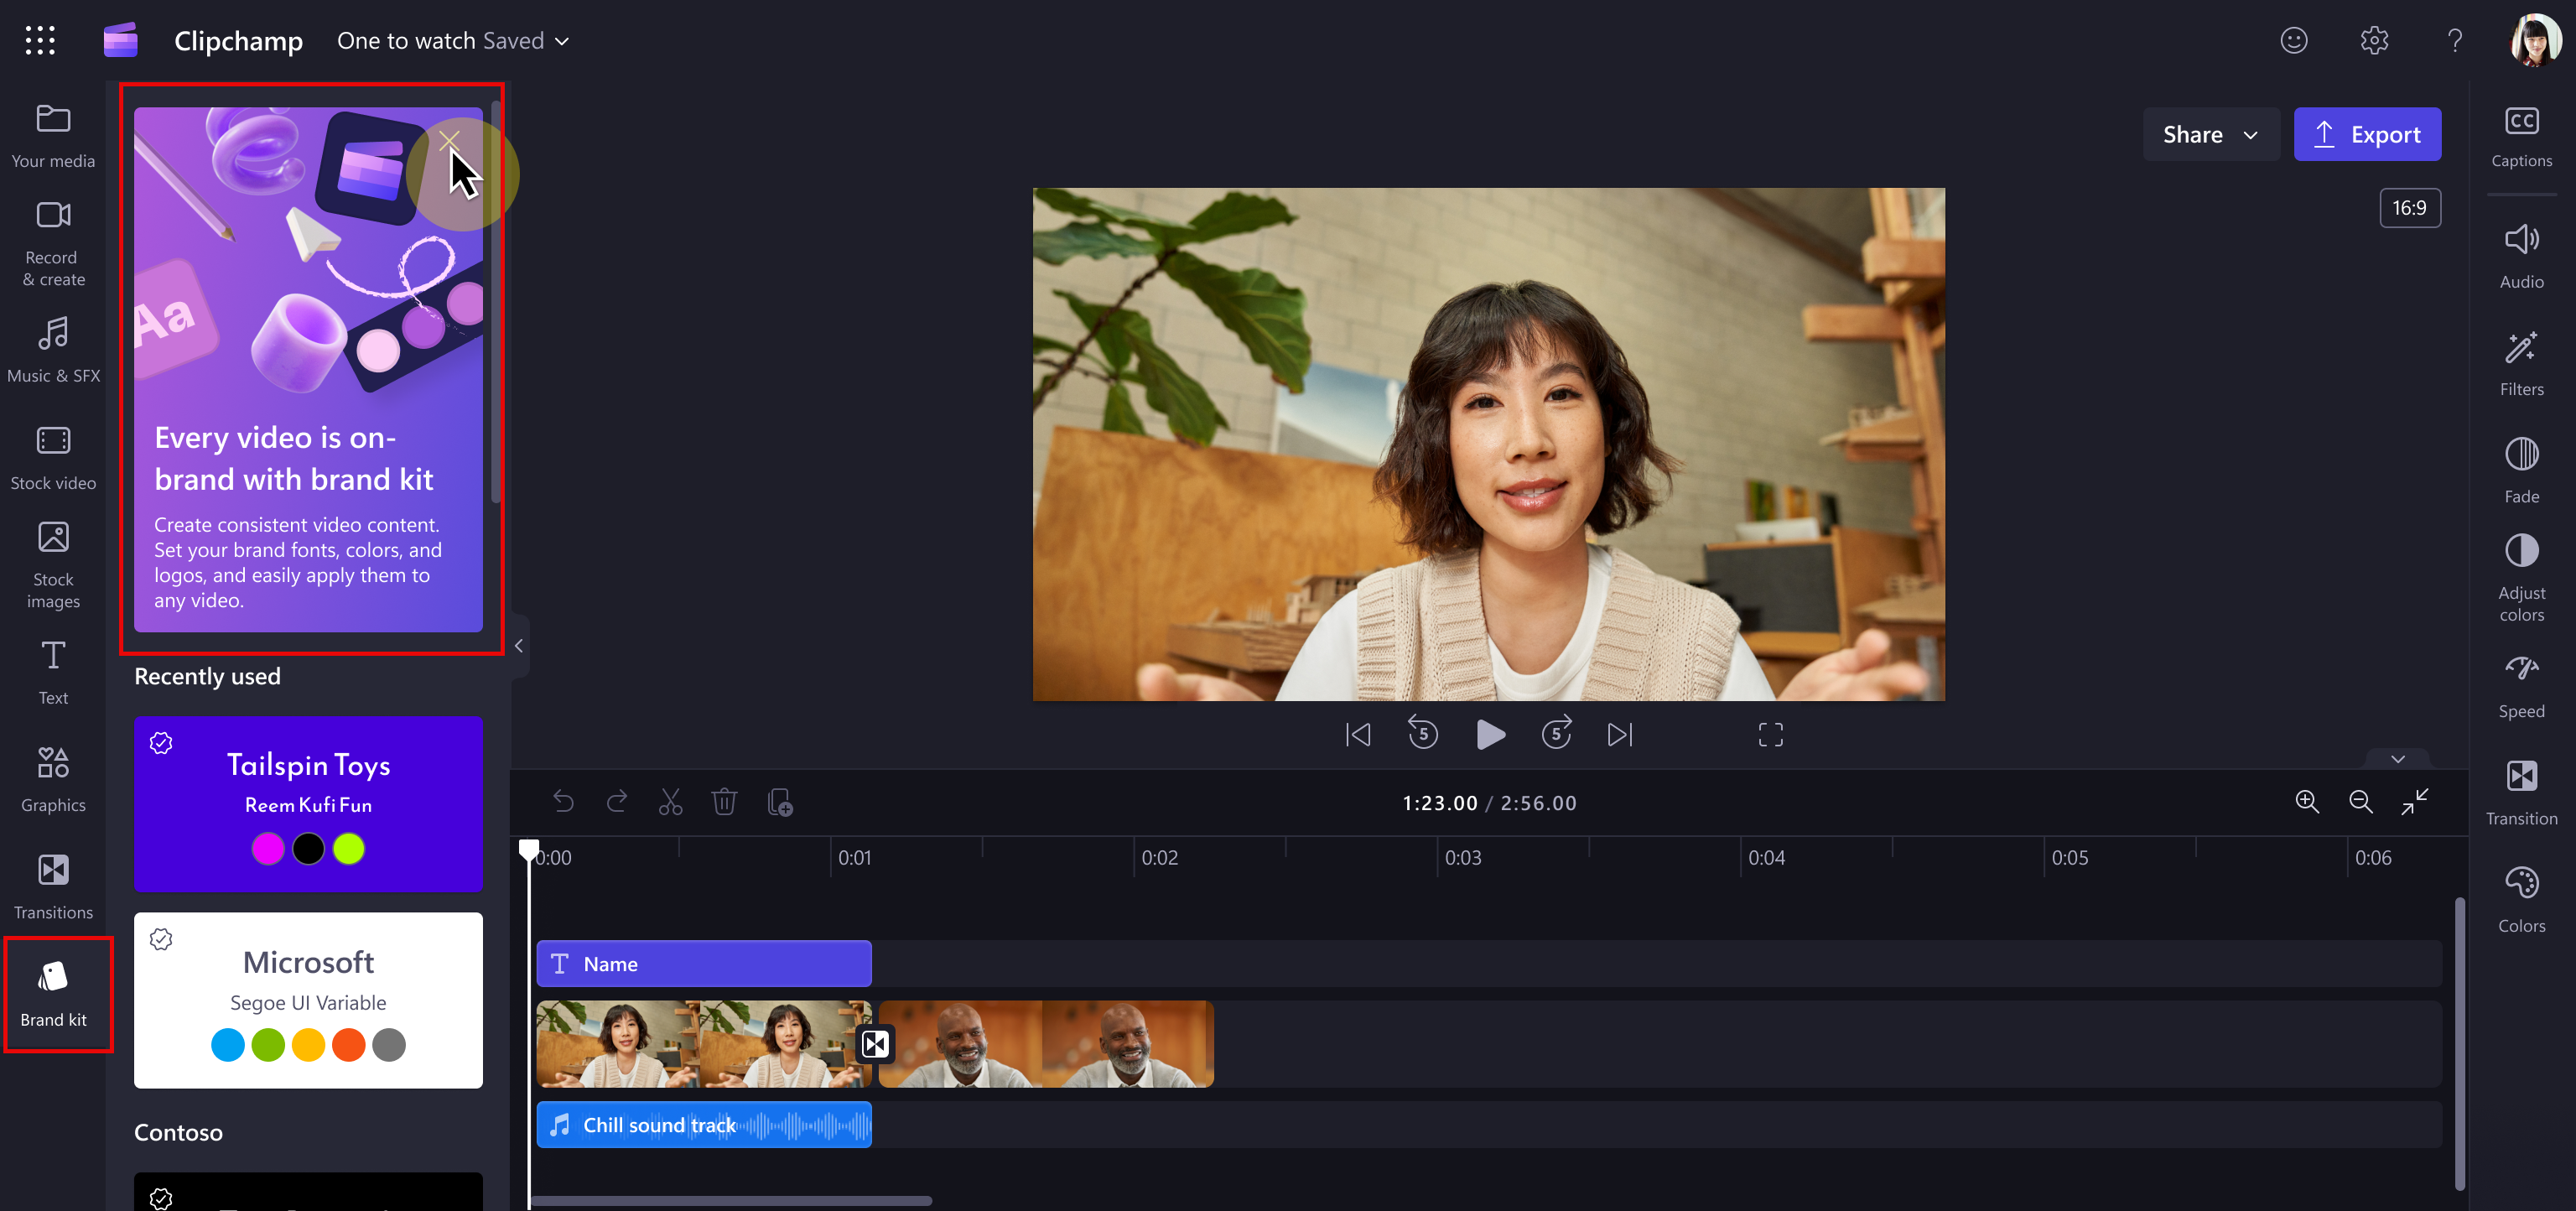
Task: Toggle Tailspin Toys brand kit settings
Action: tap(159, 743)
